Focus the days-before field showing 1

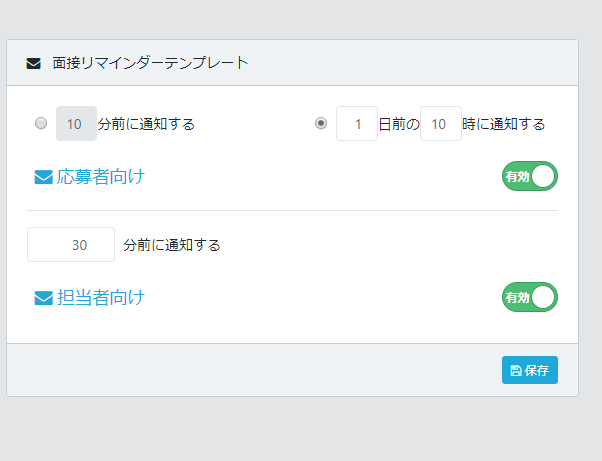tap(357, 124)
